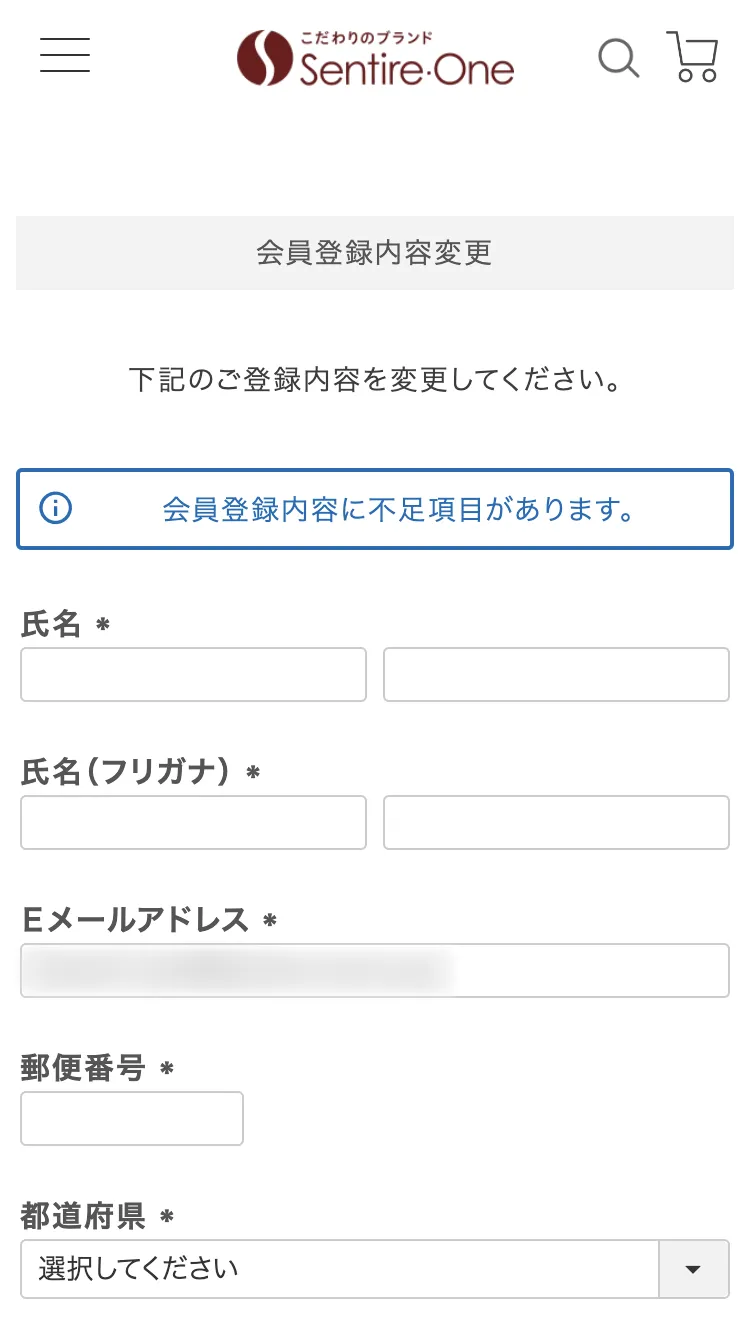750x1334 pixels.
Task: Click the 郵便番号 input field
Action: coord(132,1119)
